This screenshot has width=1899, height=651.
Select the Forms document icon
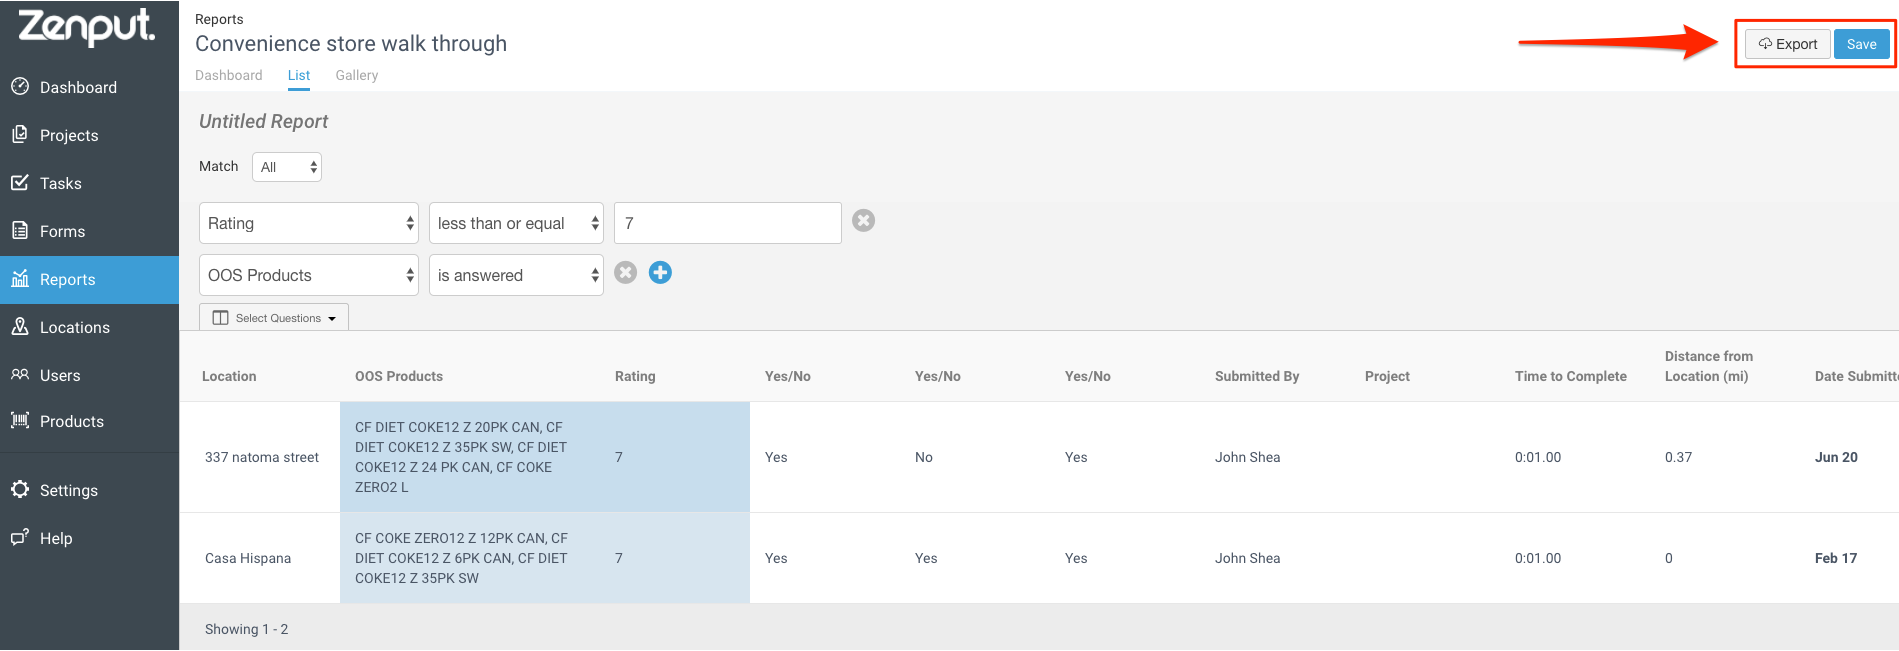tap(20, 230)
